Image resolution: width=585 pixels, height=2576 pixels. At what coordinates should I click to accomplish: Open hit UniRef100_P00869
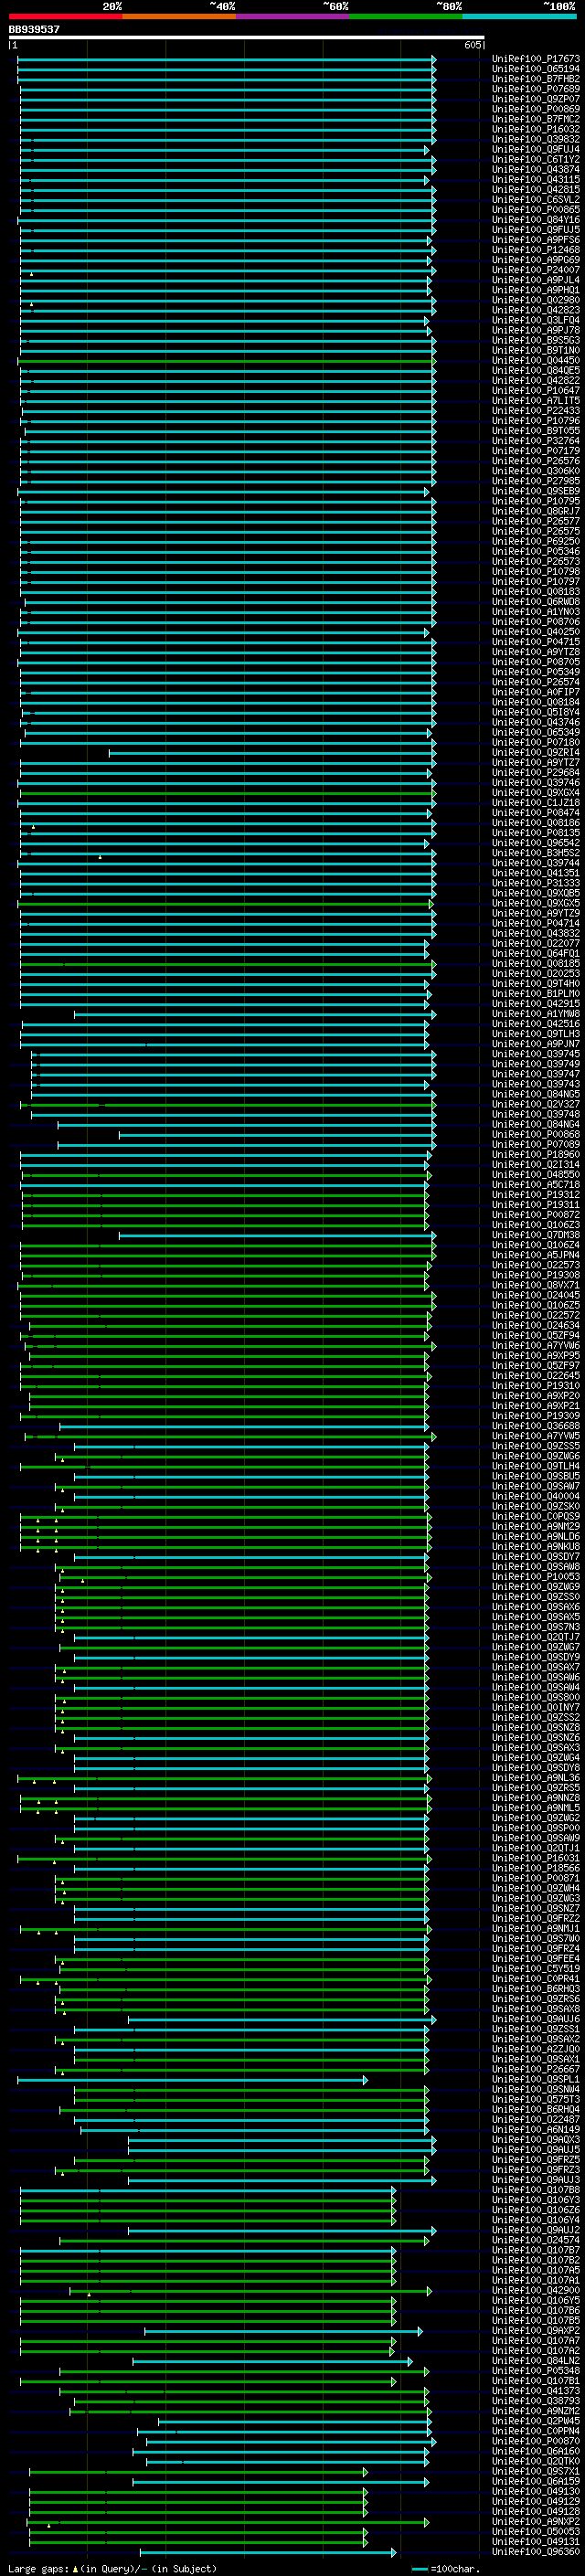[x=536, y=109]
